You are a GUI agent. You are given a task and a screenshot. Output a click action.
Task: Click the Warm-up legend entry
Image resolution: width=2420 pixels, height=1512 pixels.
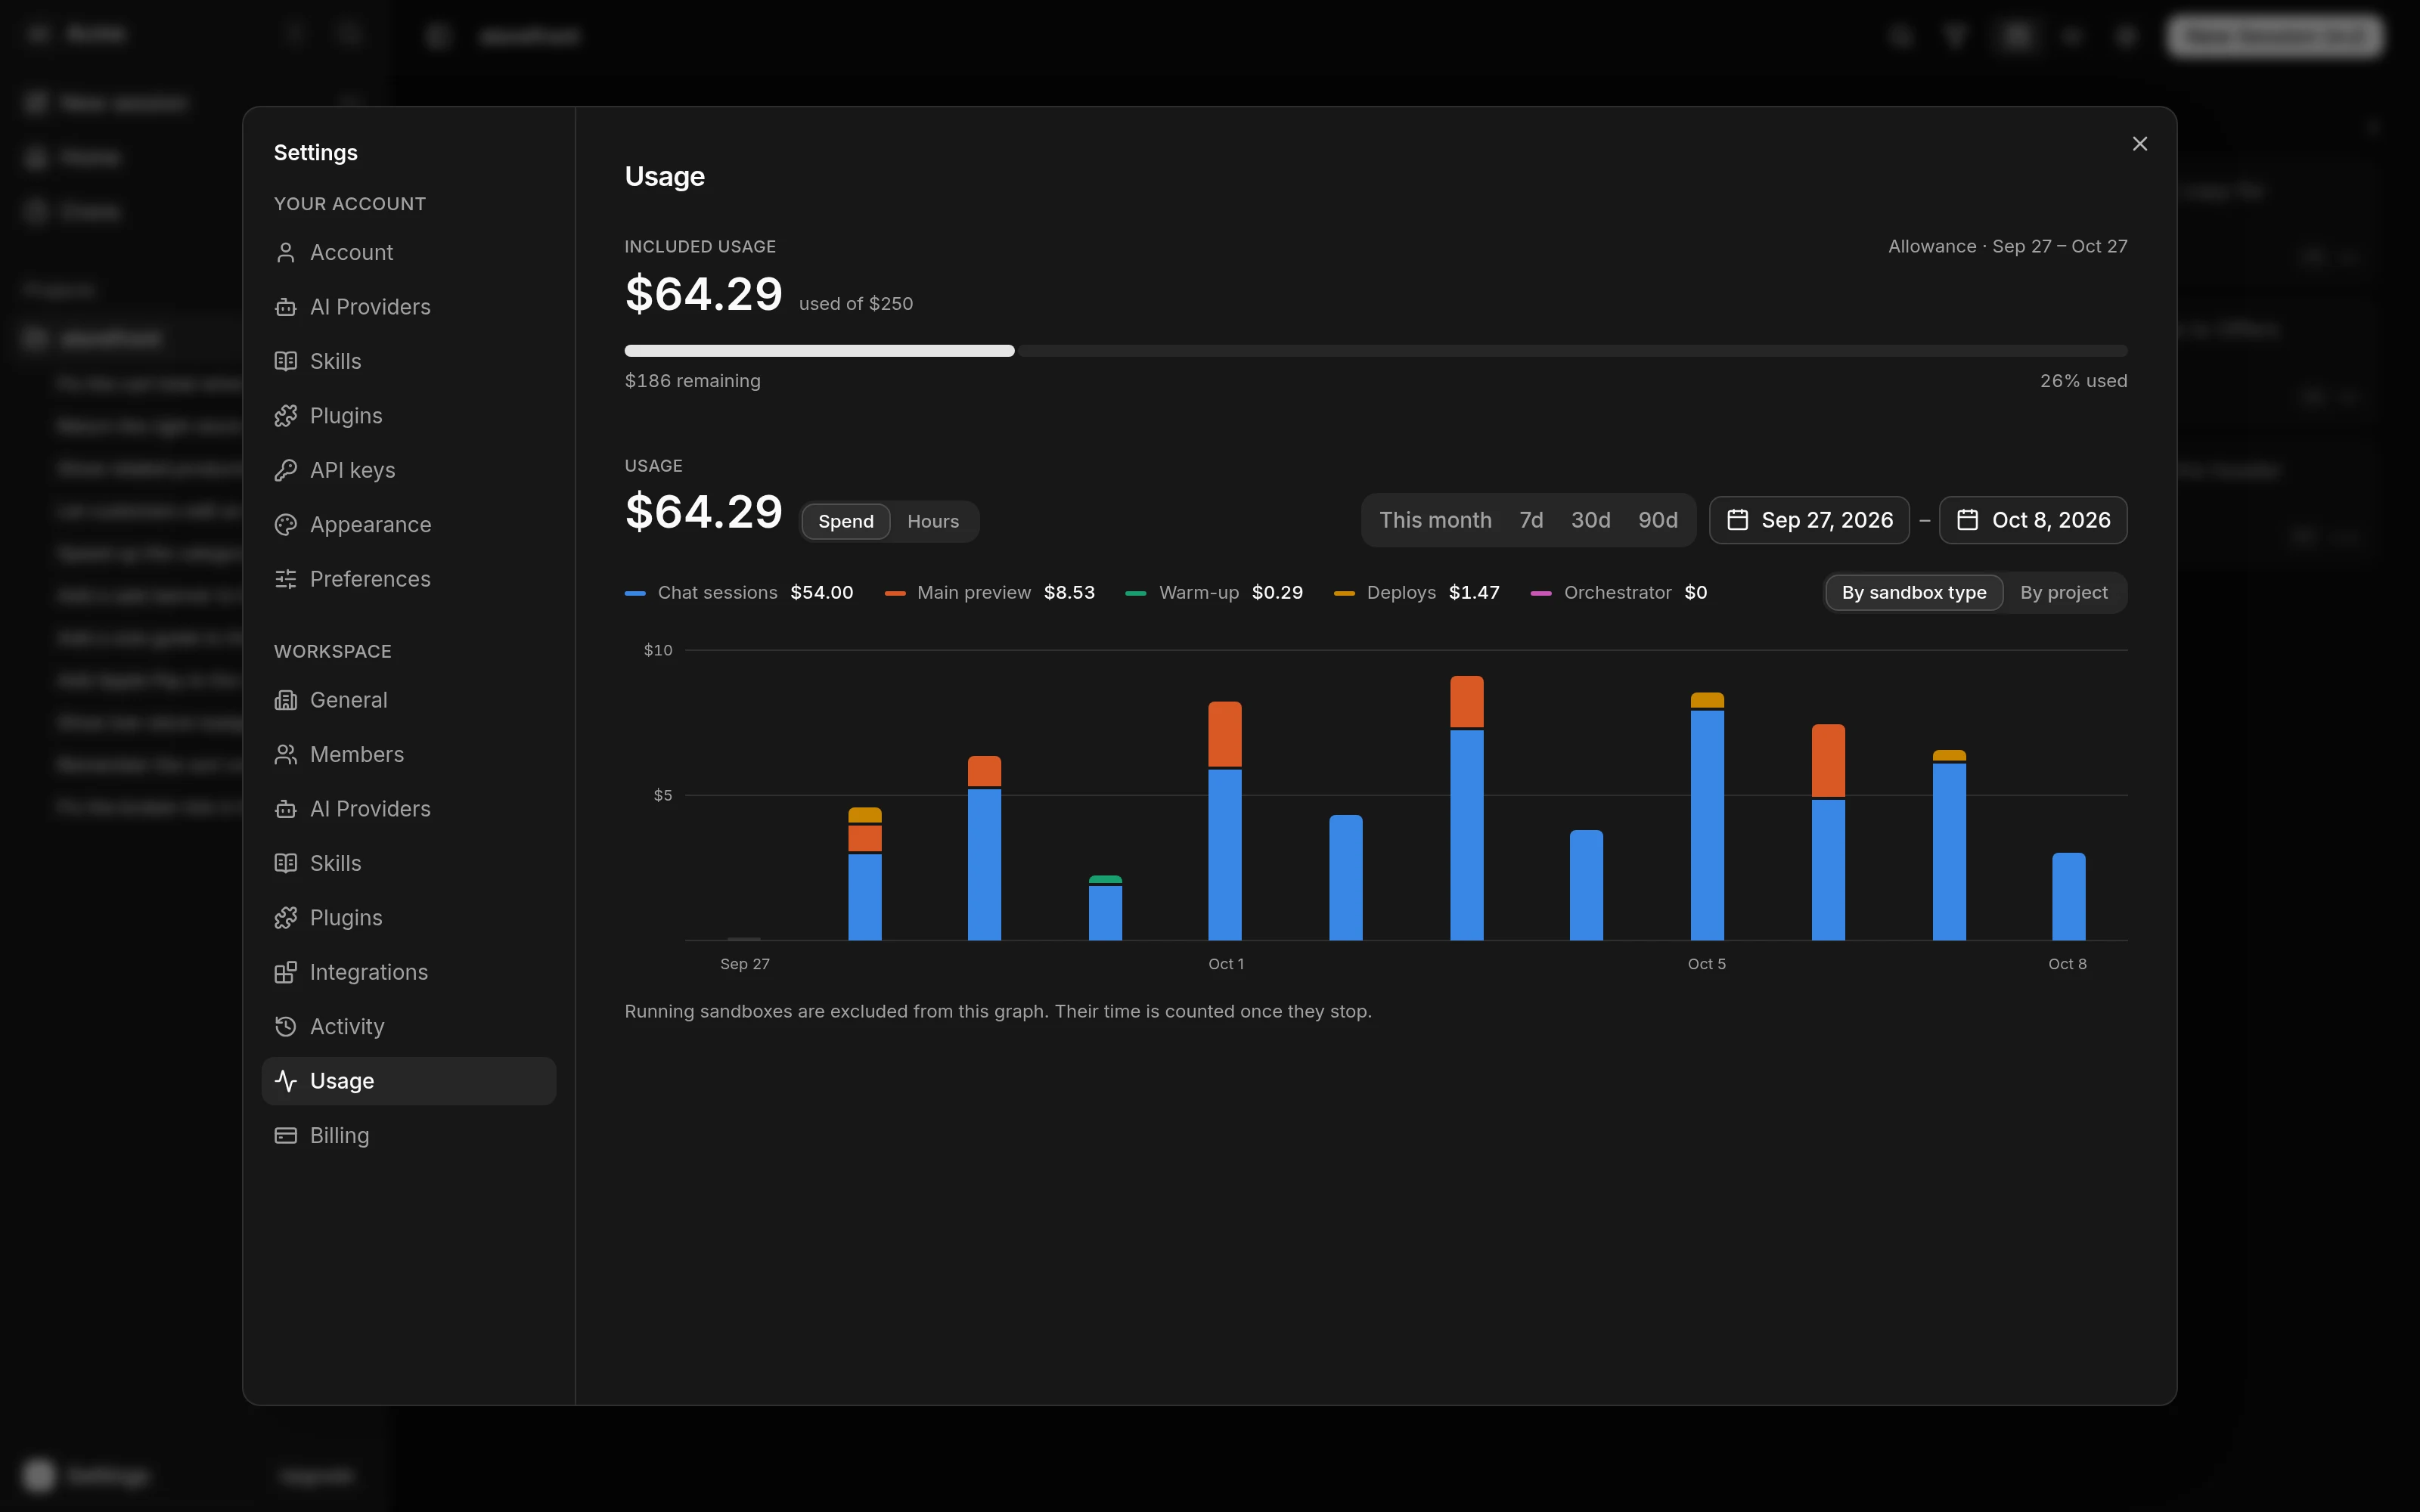1214,593
